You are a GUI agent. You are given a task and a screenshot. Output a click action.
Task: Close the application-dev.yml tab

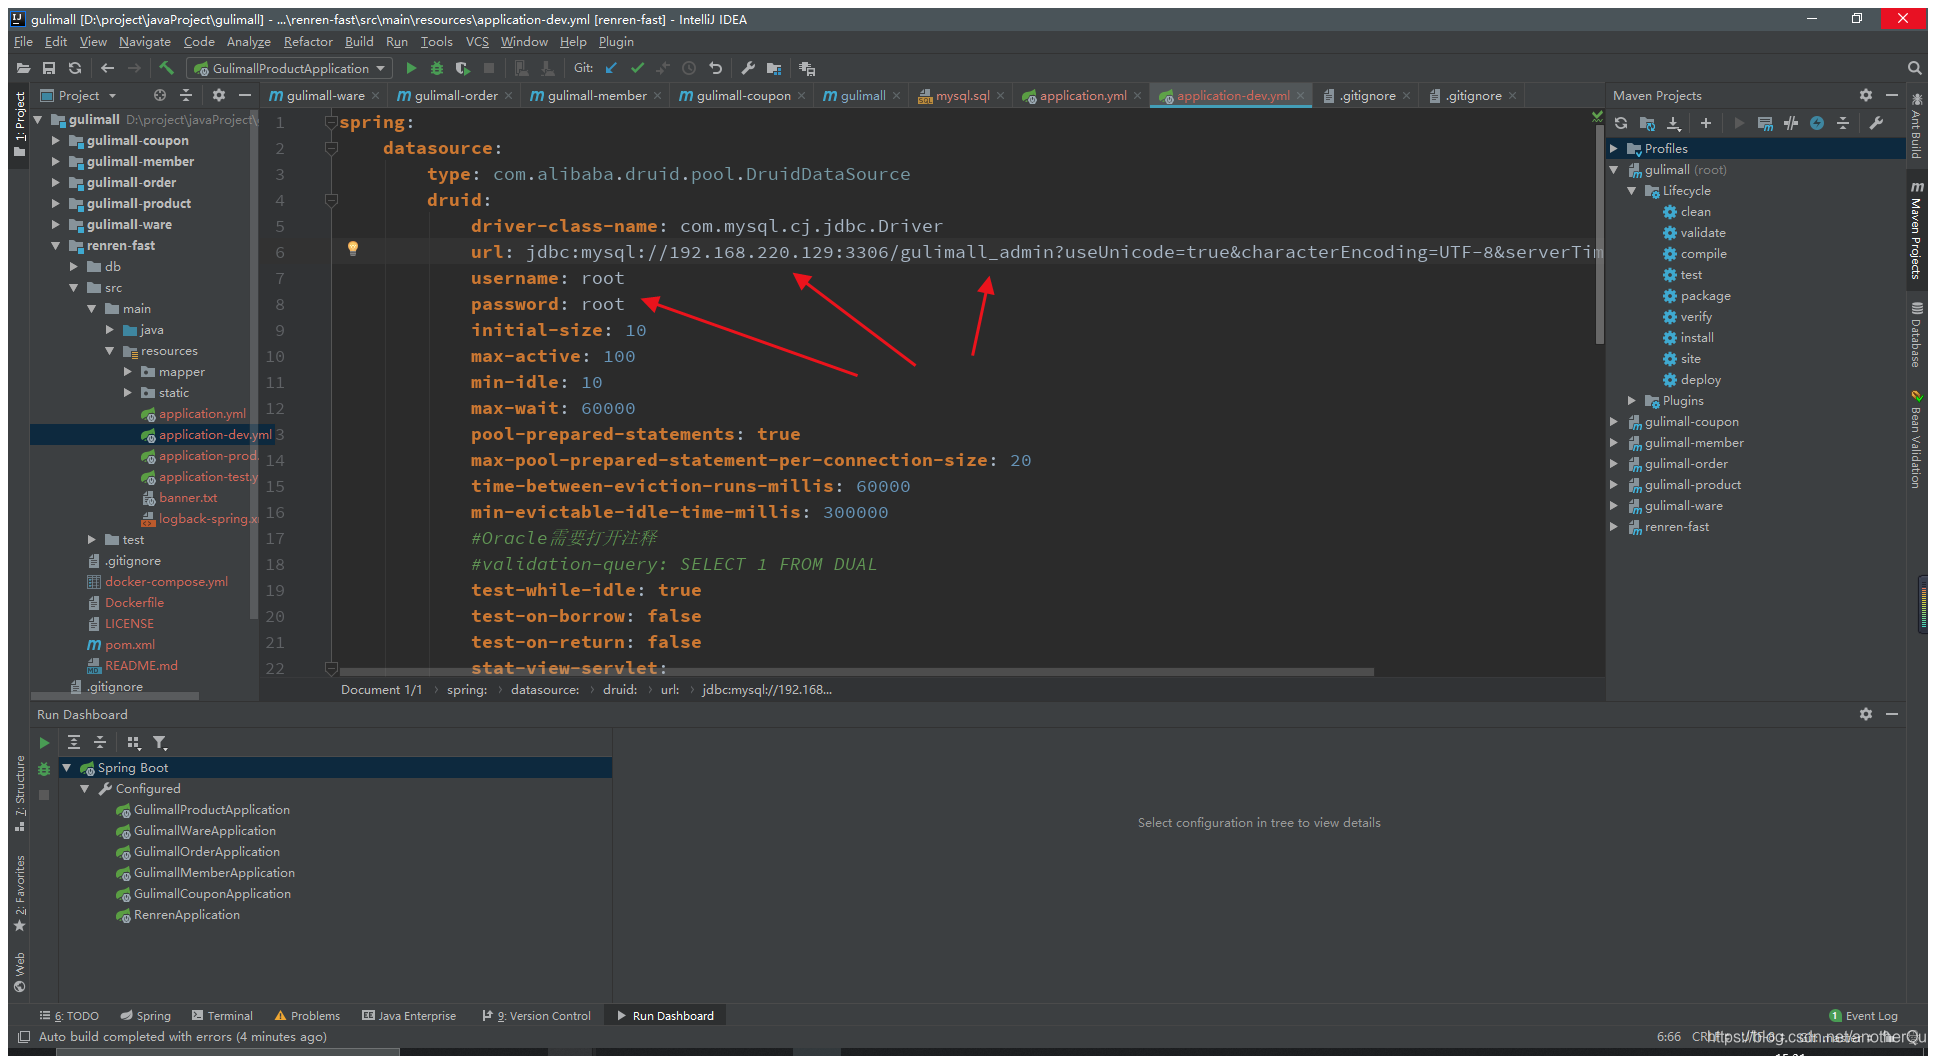(x=1301, y=96)
